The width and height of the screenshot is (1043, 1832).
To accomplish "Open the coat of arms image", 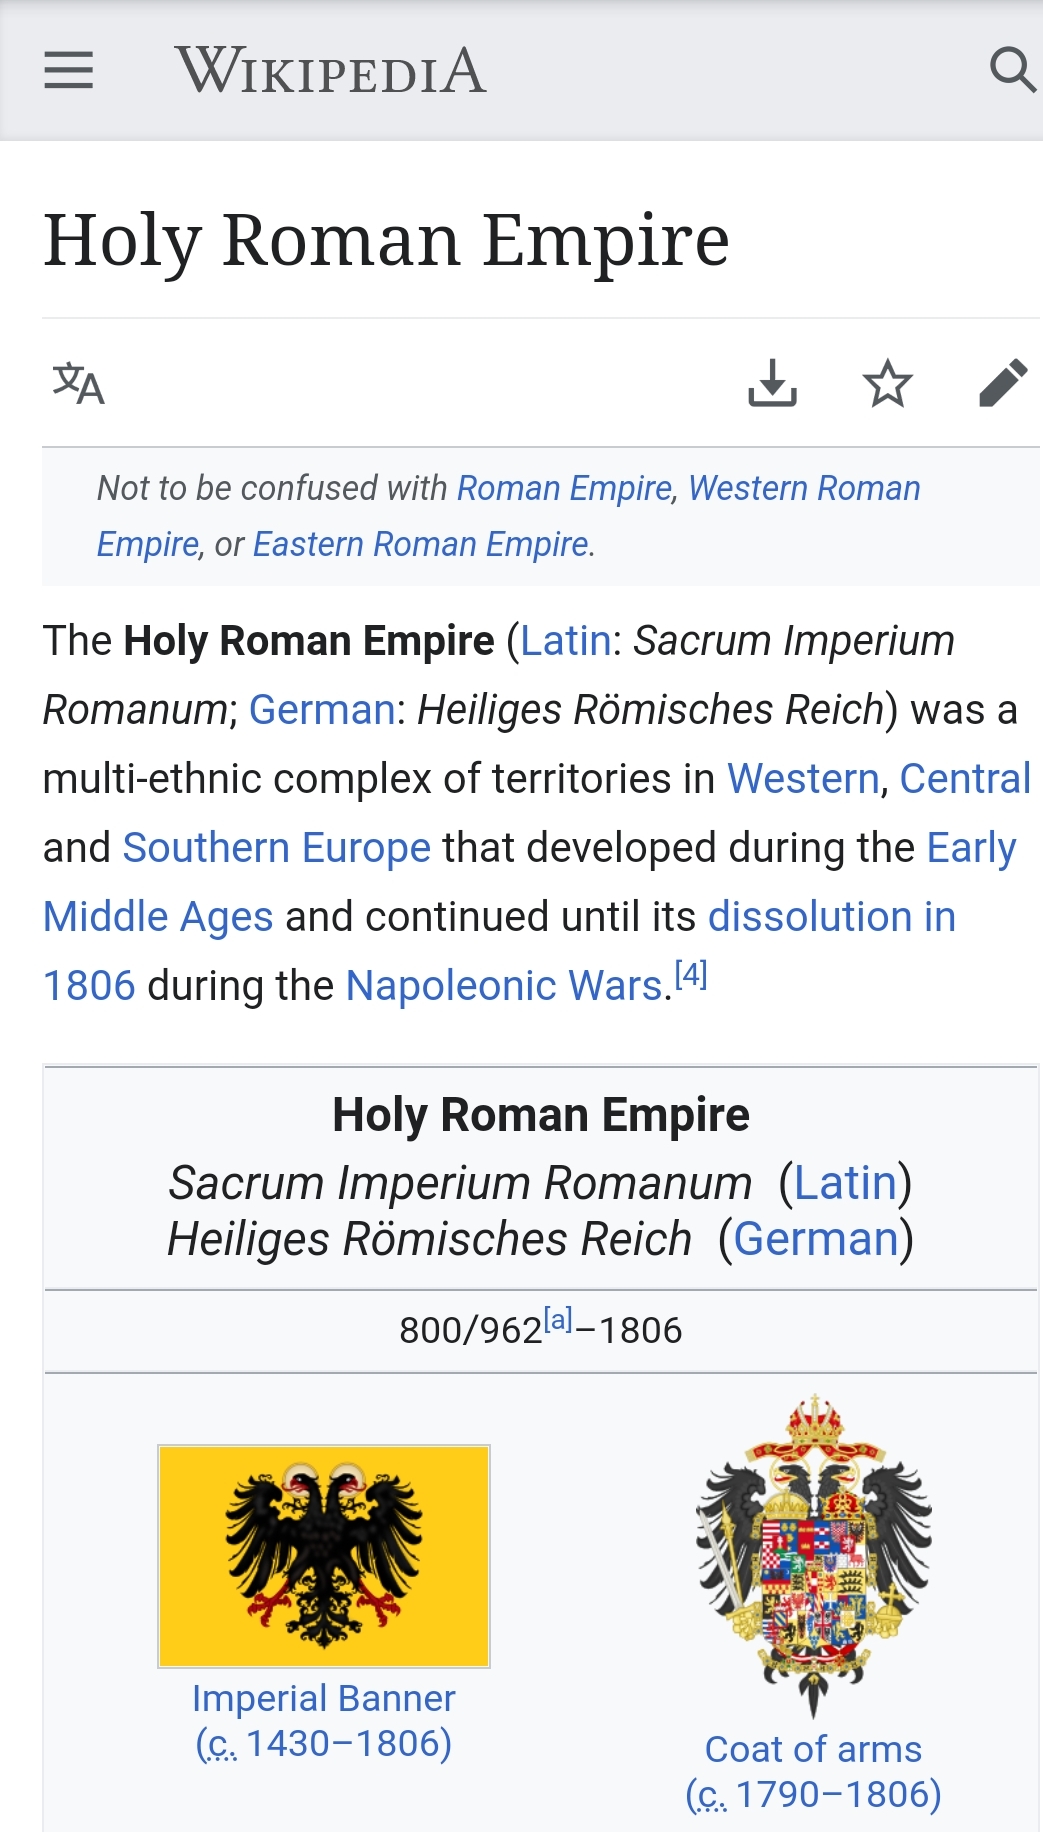I will (814, 1555).
